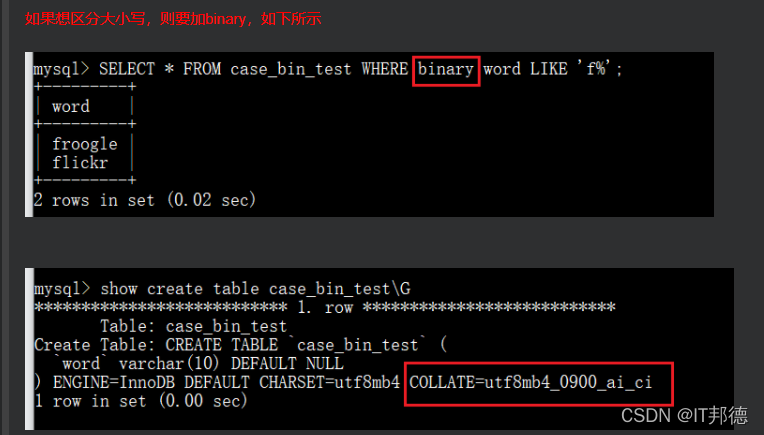Click the 'Table: case_bin_test' line
The image size is (764, 435).
click(x=193, y=326)
